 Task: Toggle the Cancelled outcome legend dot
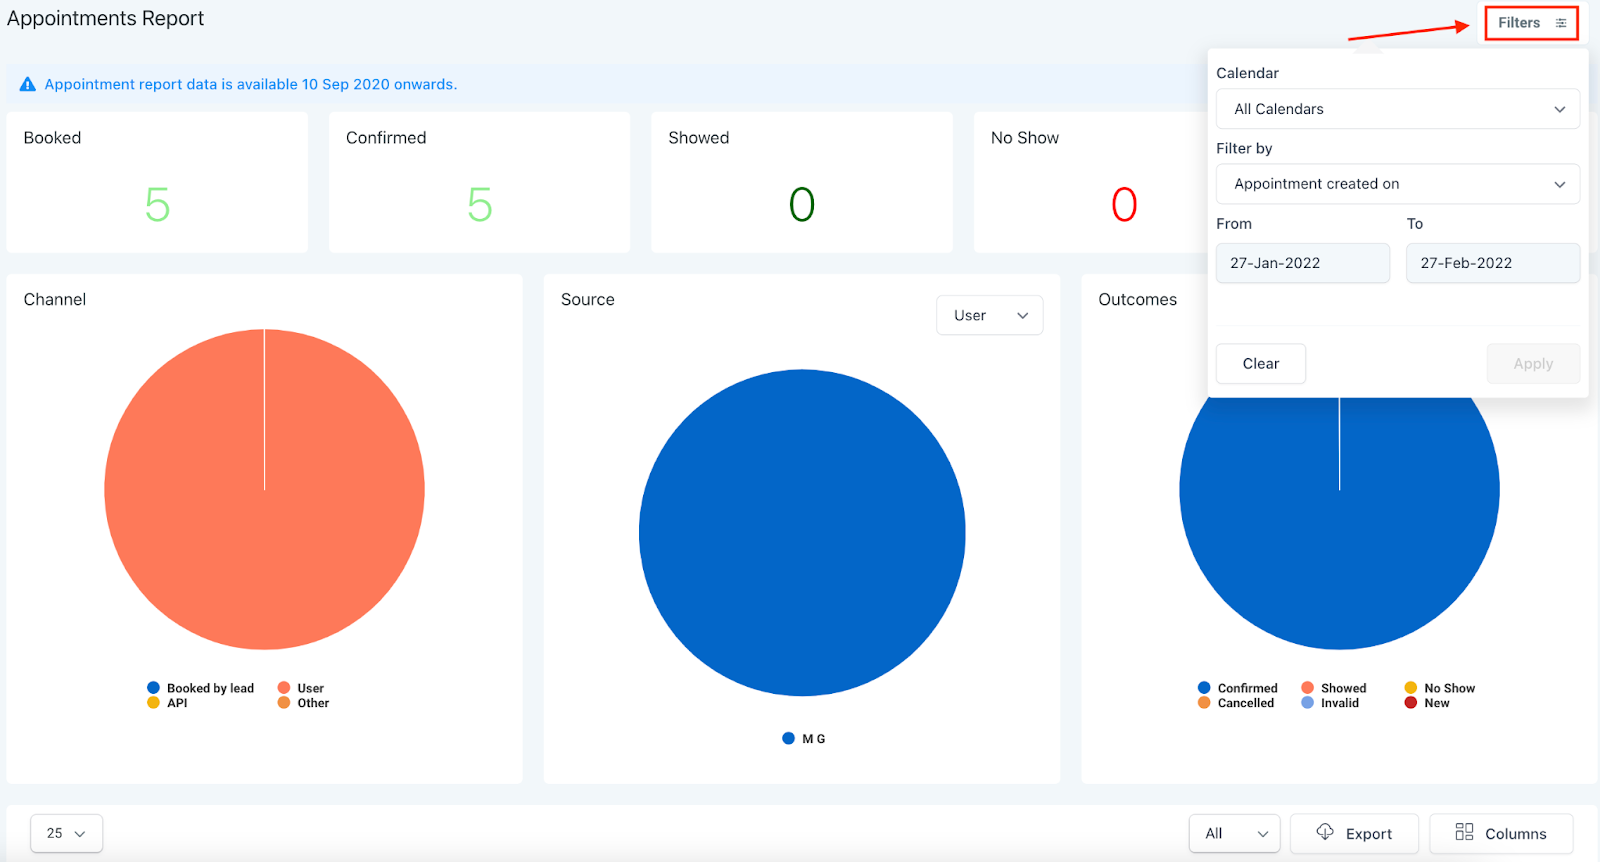coord(1204,703)
